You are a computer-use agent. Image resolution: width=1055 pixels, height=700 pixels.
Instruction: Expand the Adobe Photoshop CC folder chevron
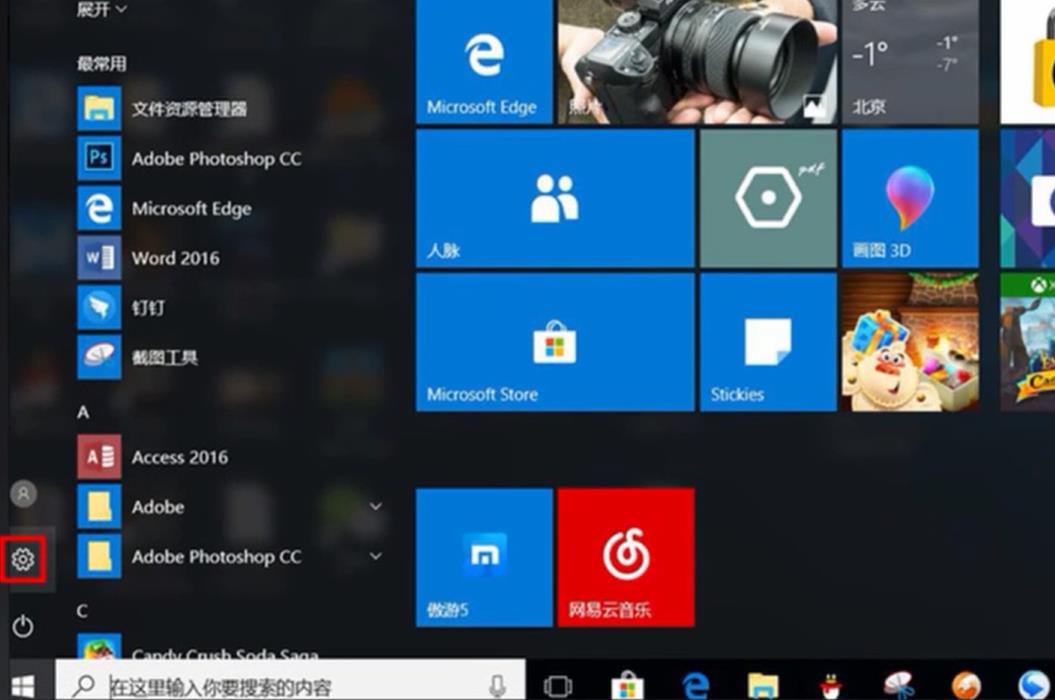click(x=376, y=556)
